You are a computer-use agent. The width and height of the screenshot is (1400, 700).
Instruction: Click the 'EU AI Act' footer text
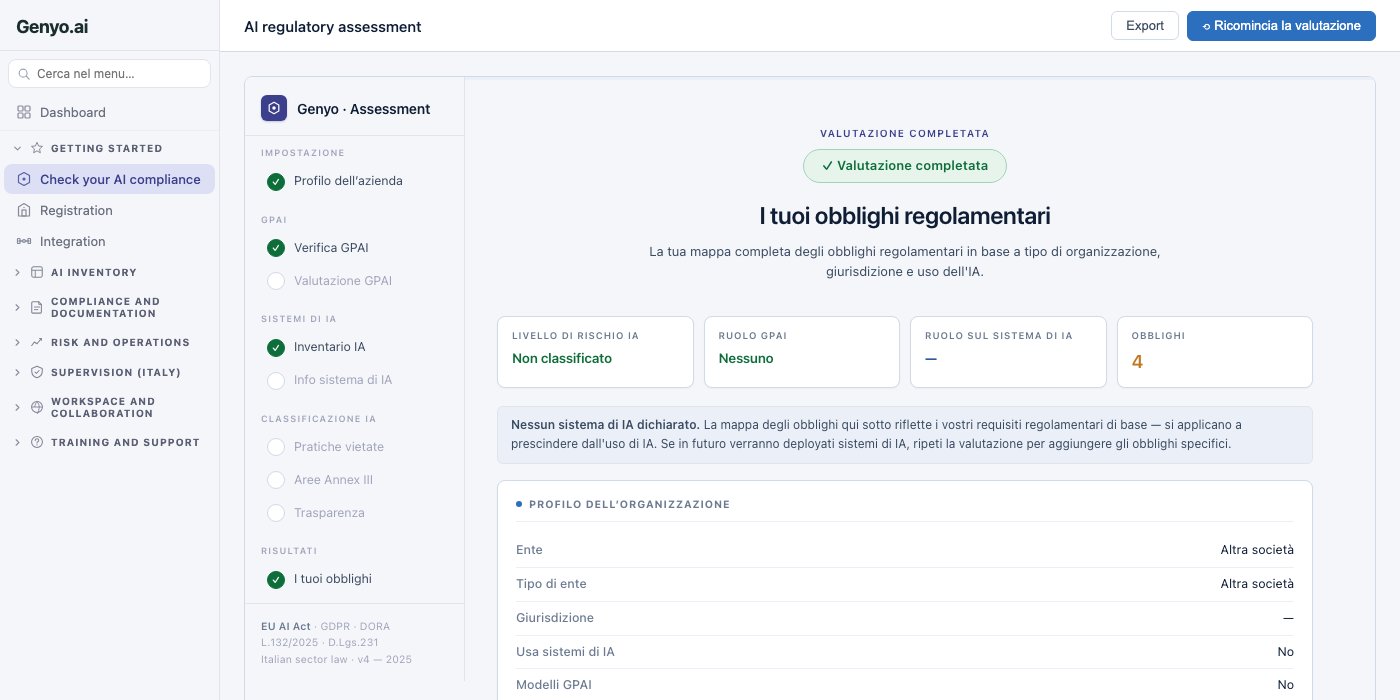(286, 627)
